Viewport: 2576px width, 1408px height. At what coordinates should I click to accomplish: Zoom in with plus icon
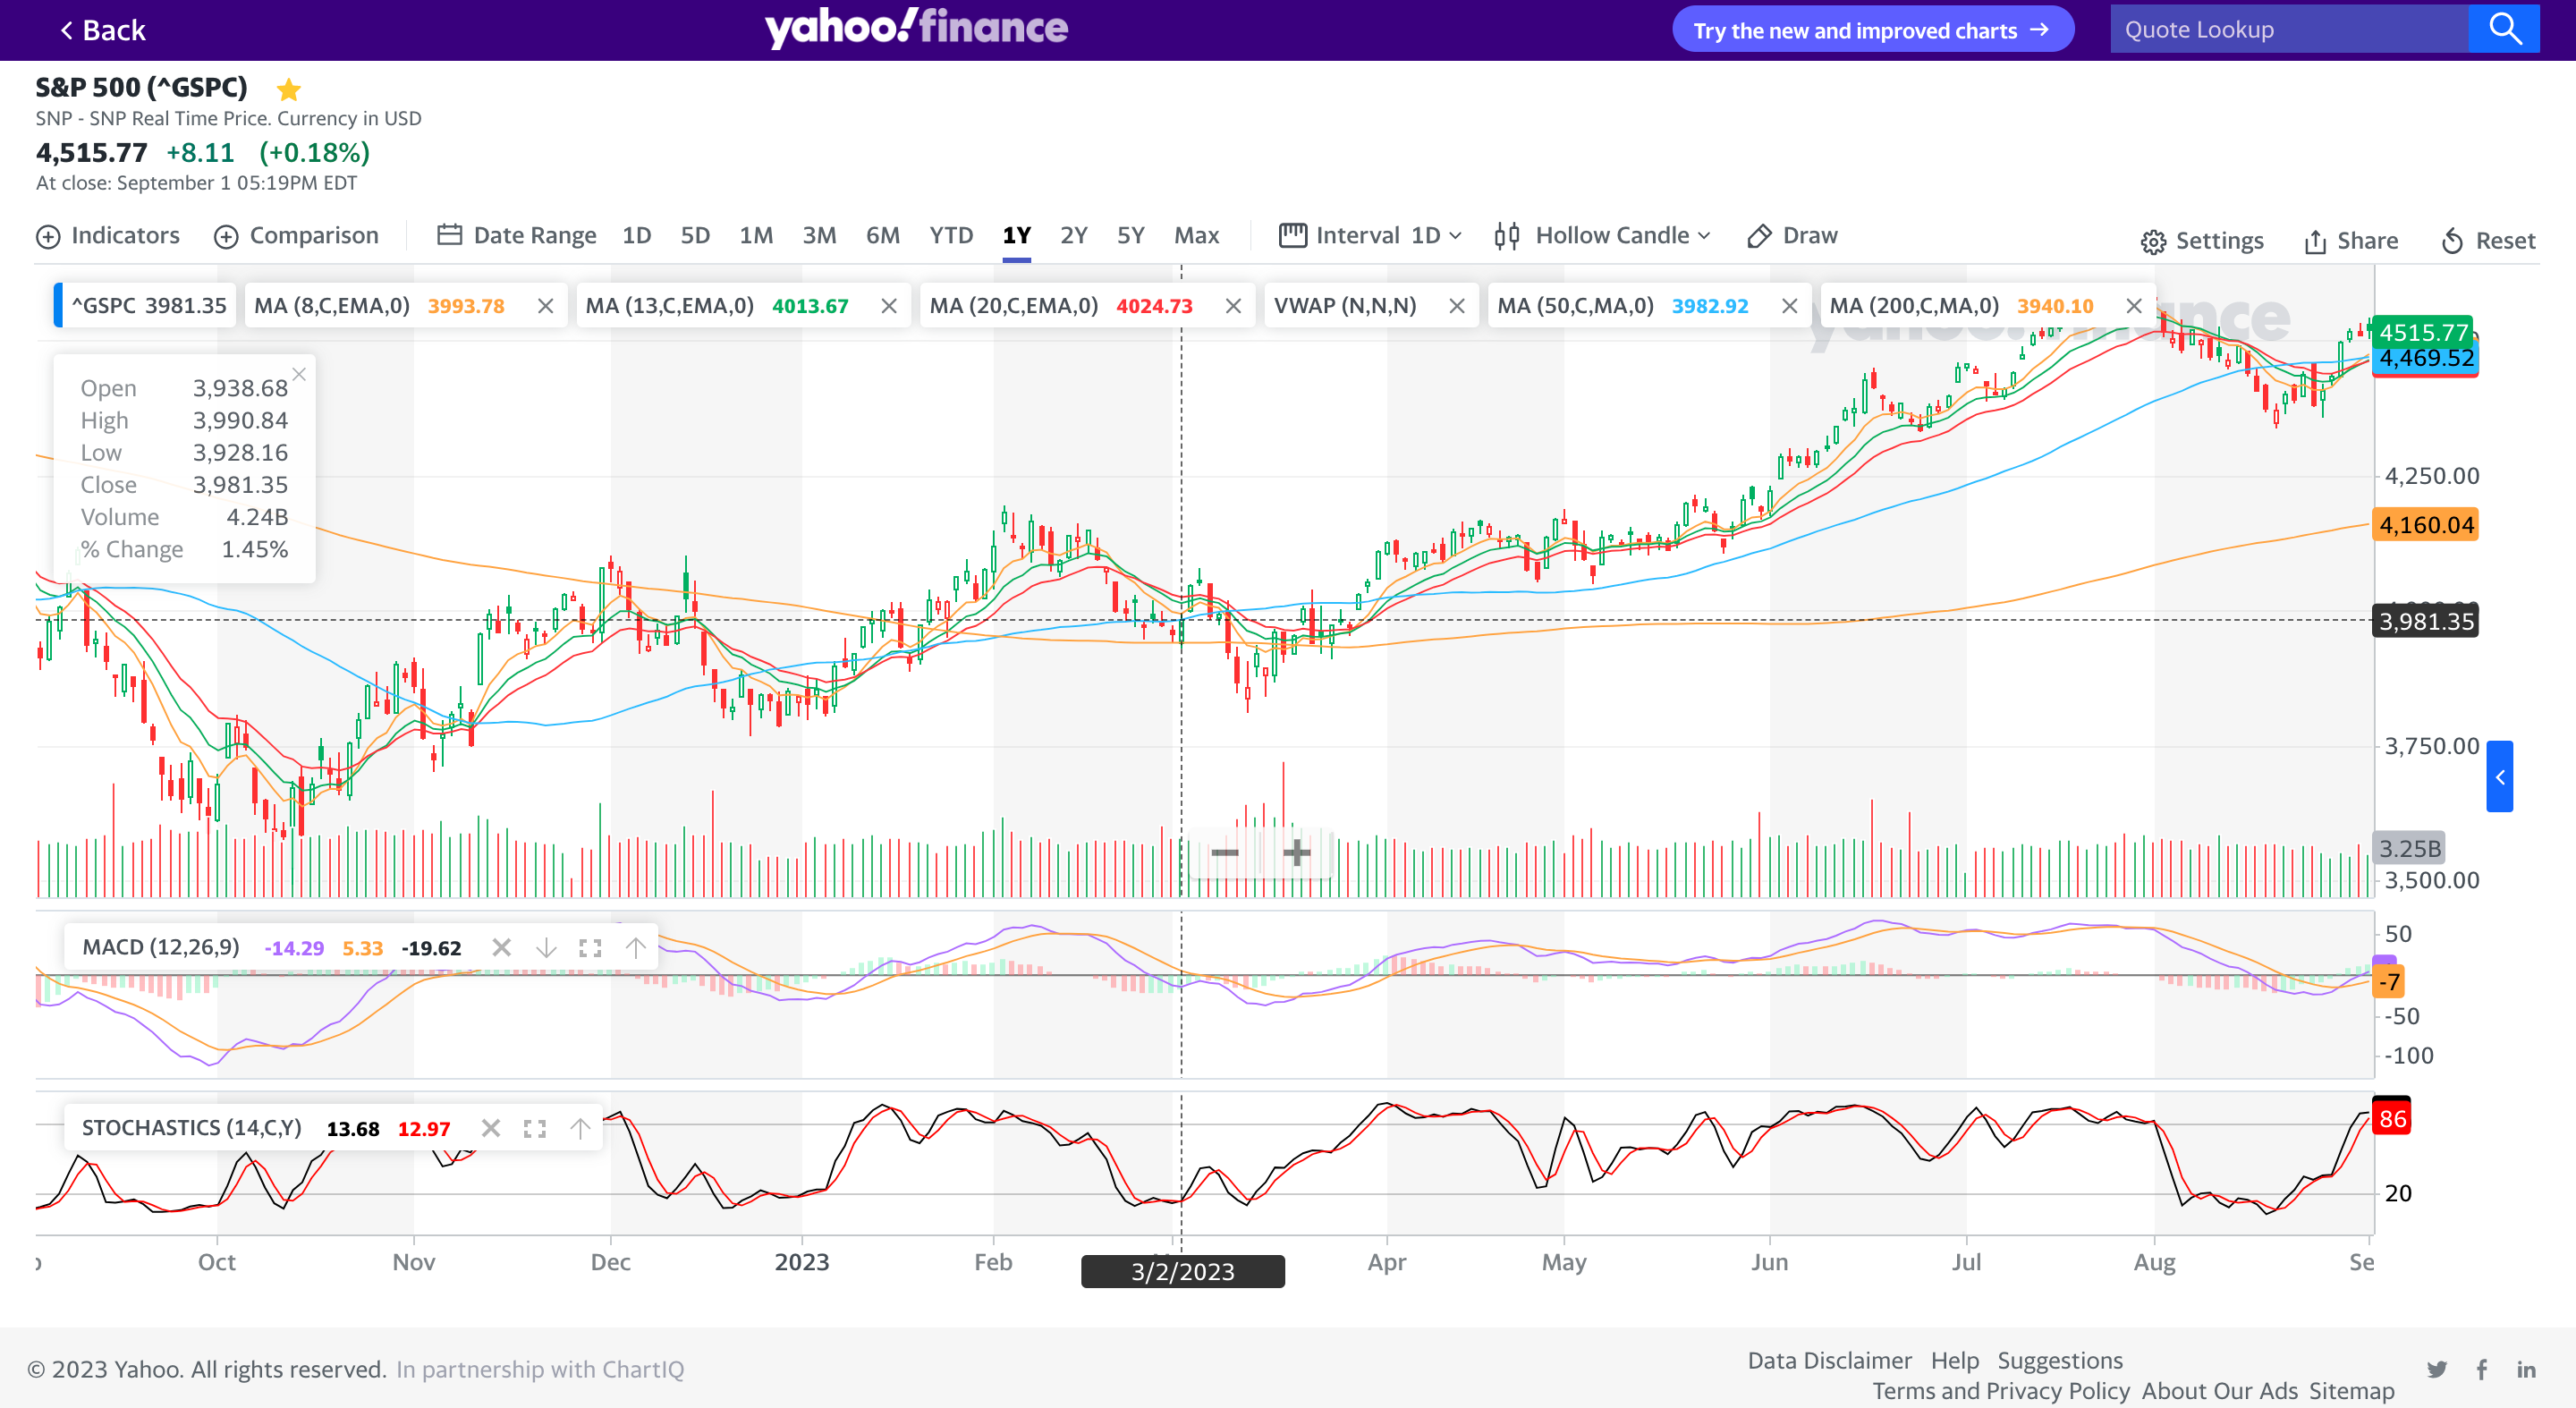coord(1297,853)
